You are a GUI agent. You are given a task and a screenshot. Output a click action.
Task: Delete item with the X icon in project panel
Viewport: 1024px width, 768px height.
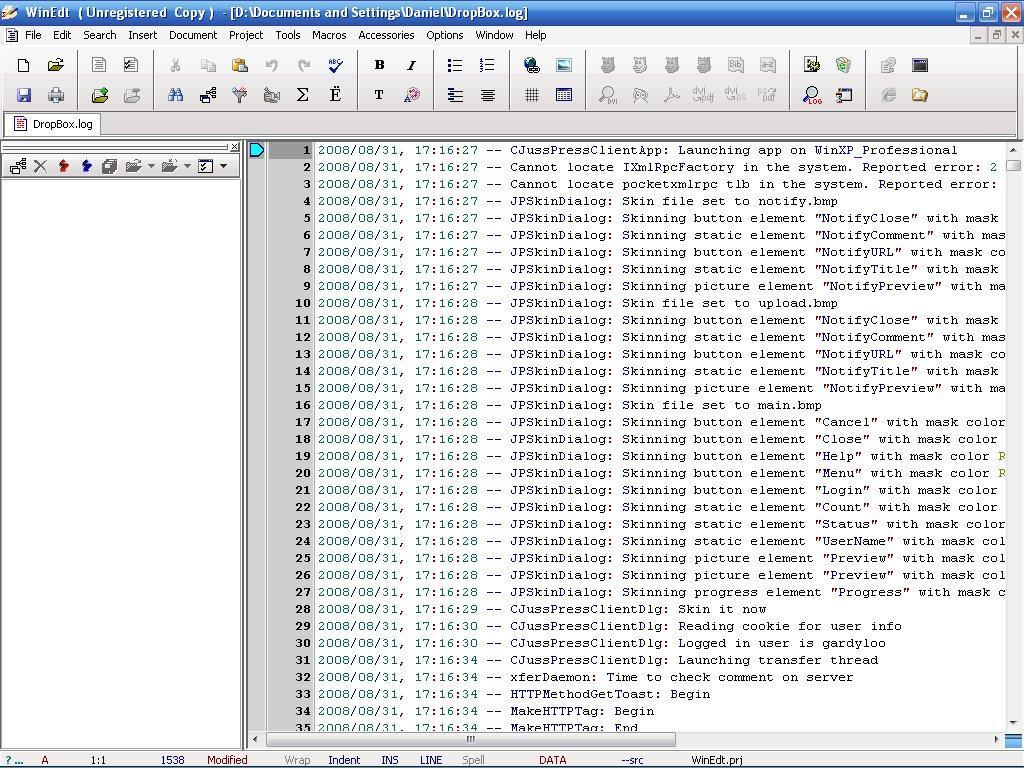[x=40, y=166]
